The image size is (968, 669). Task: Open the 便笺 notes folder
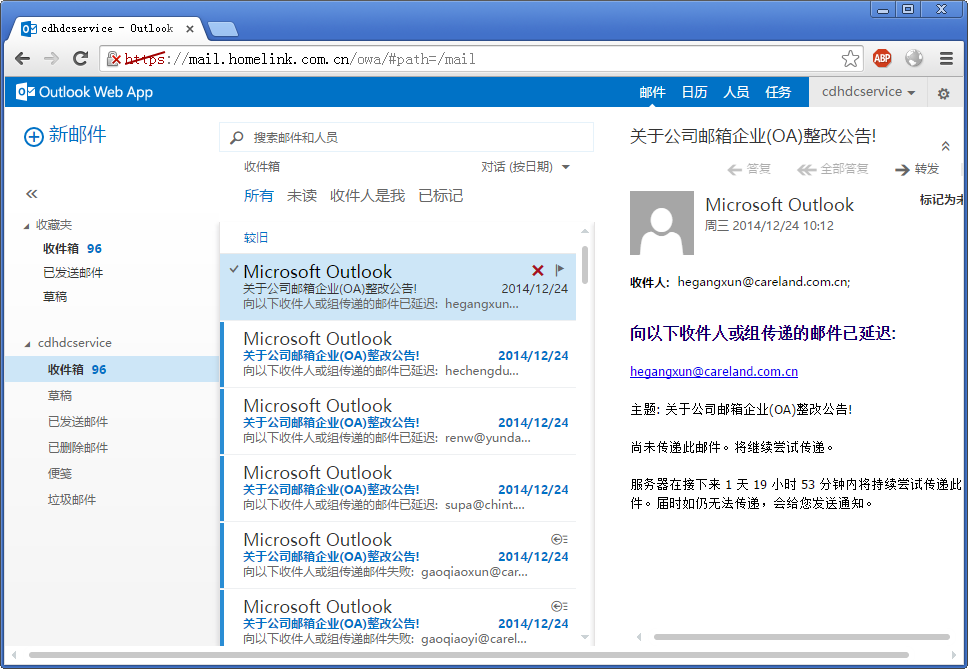[60, 473]
